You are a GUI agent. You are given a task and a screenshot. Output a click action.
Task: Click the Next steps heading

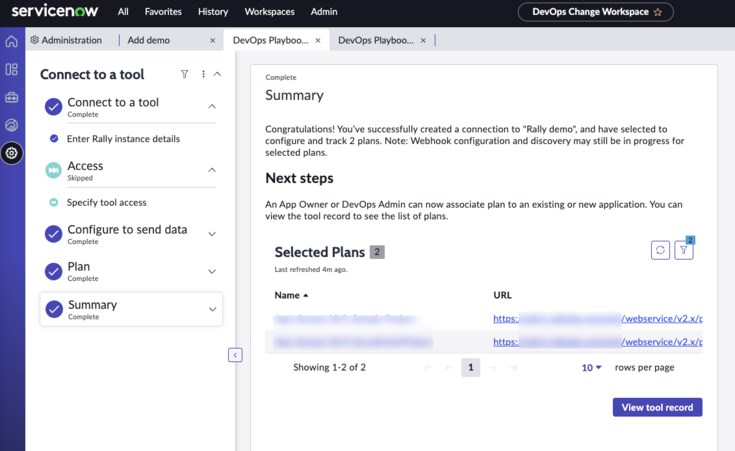coord(299,178)
